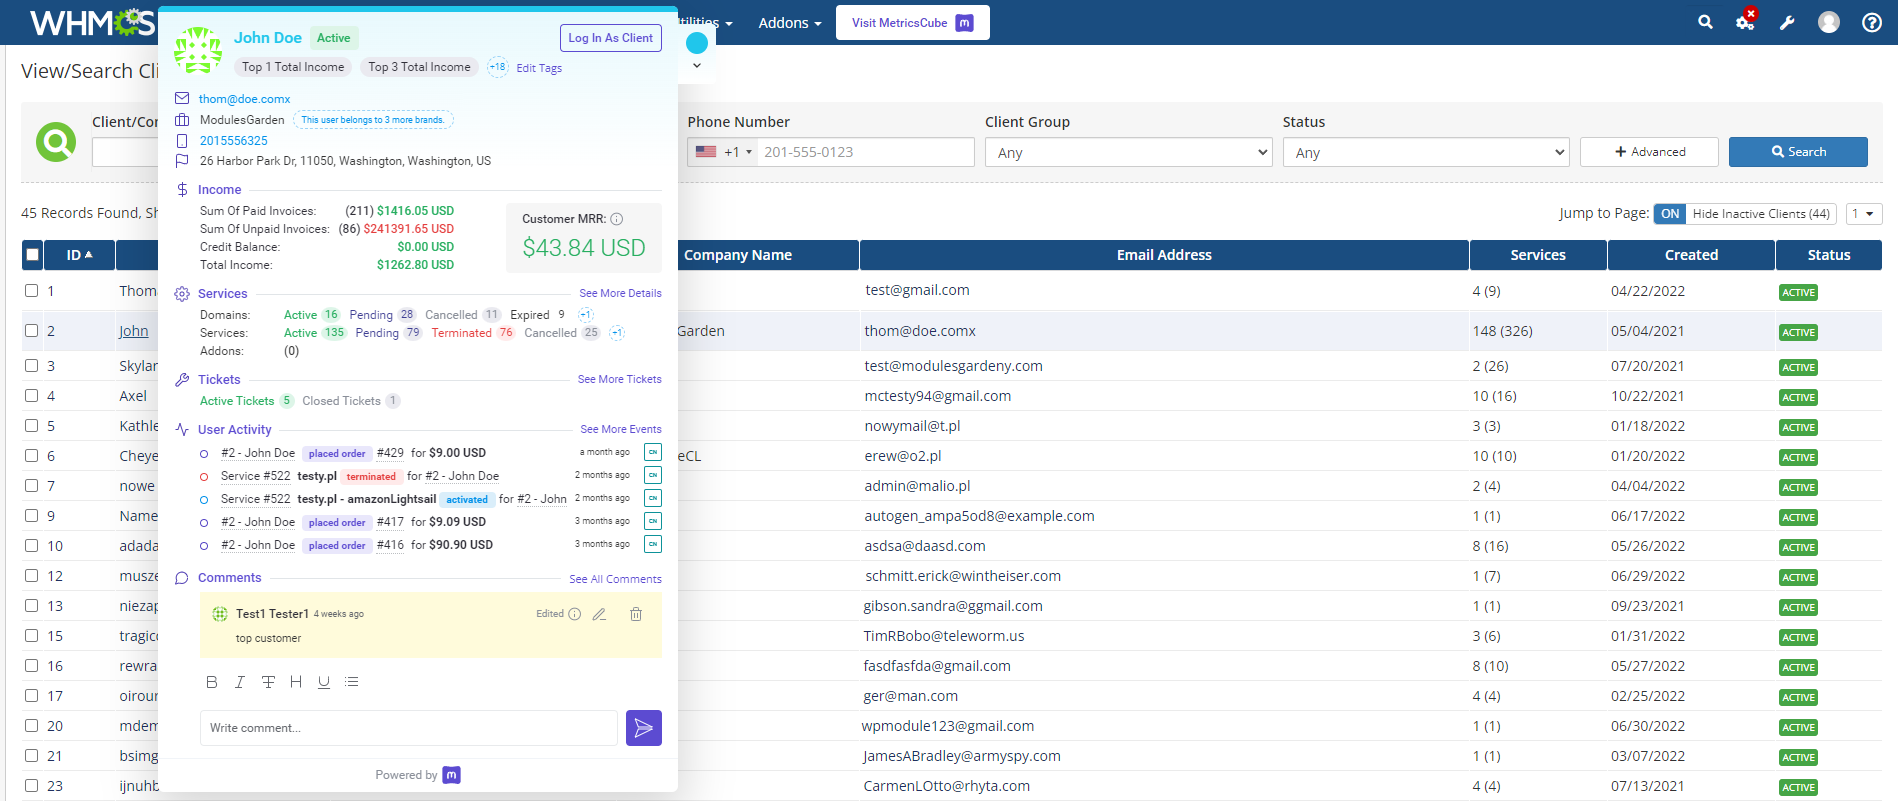Tick the checkbox for client ID 7

[32, 486]
